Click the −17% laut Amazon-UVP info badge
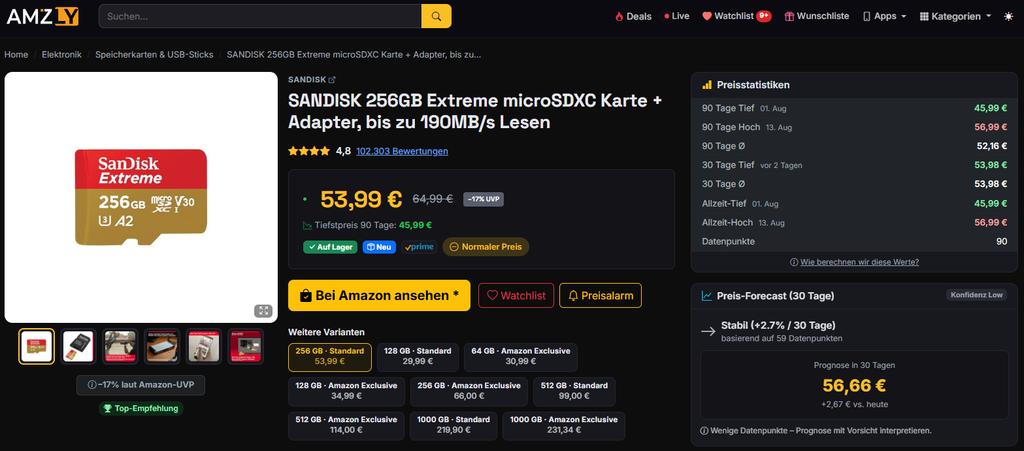Image resolution: width=1024 pixels, height=451 pixels. coord(140,385)
